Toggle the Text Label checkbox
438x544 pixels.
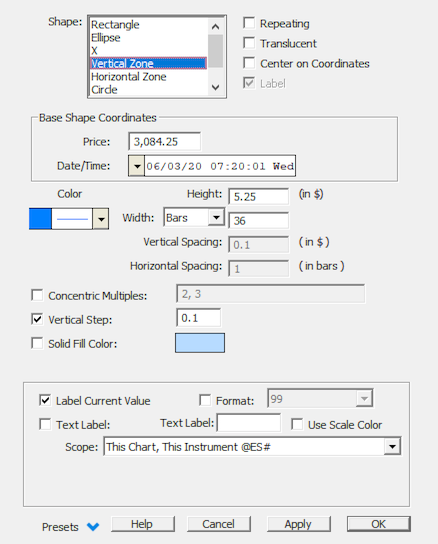click(45, 424)
